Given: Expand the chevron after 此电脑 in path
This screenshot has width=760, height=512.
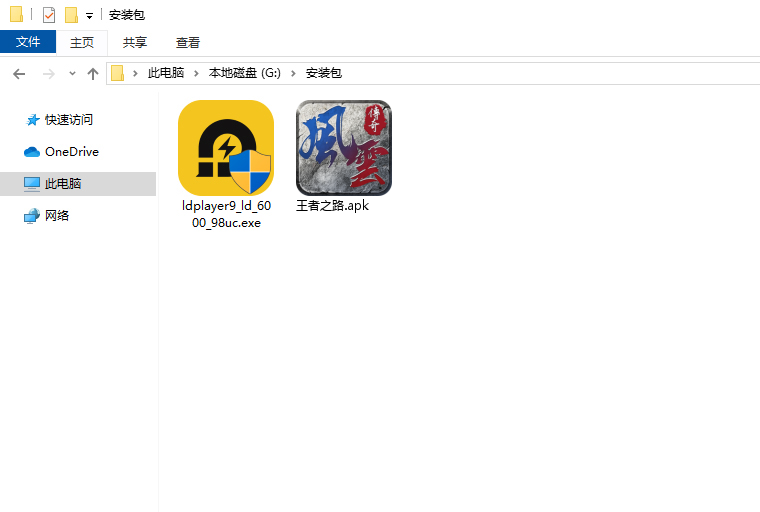Looking at the screenshot, I should pyautogui.click(x=196, y=73).
